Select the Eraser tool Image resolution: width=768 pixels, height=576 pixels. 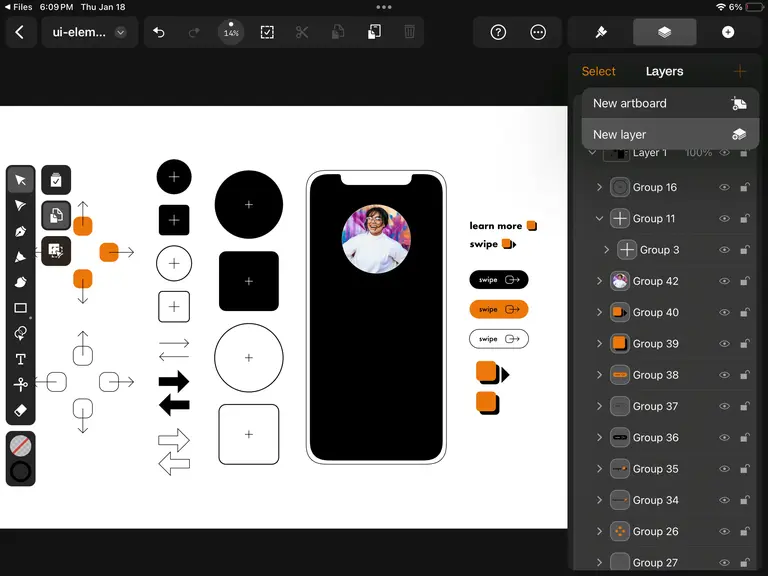pyautogui.click(x=21, y=410)
